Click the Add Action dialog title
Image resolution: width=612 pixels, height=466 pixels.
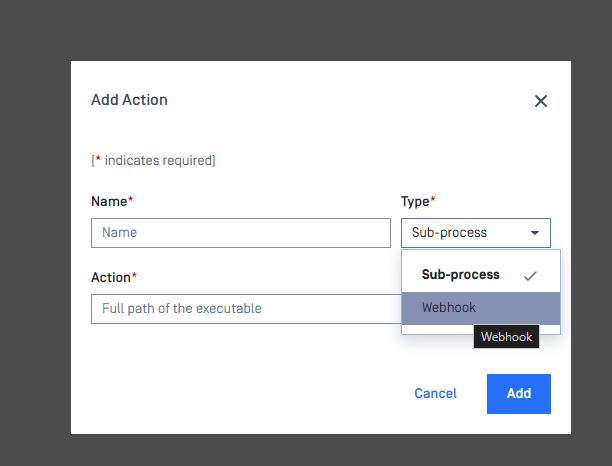point(129,100)
